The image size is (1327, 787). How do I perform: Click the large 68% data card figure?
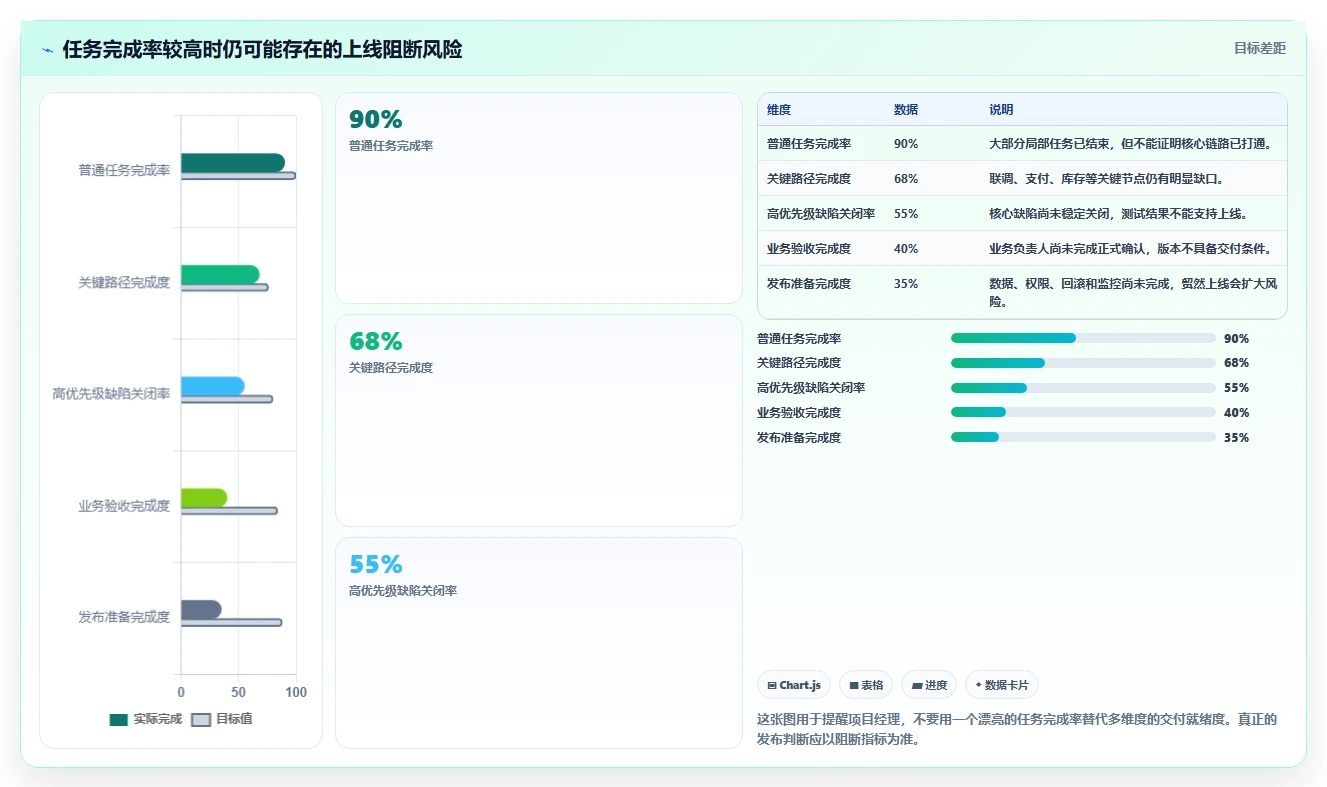(376, 342)
